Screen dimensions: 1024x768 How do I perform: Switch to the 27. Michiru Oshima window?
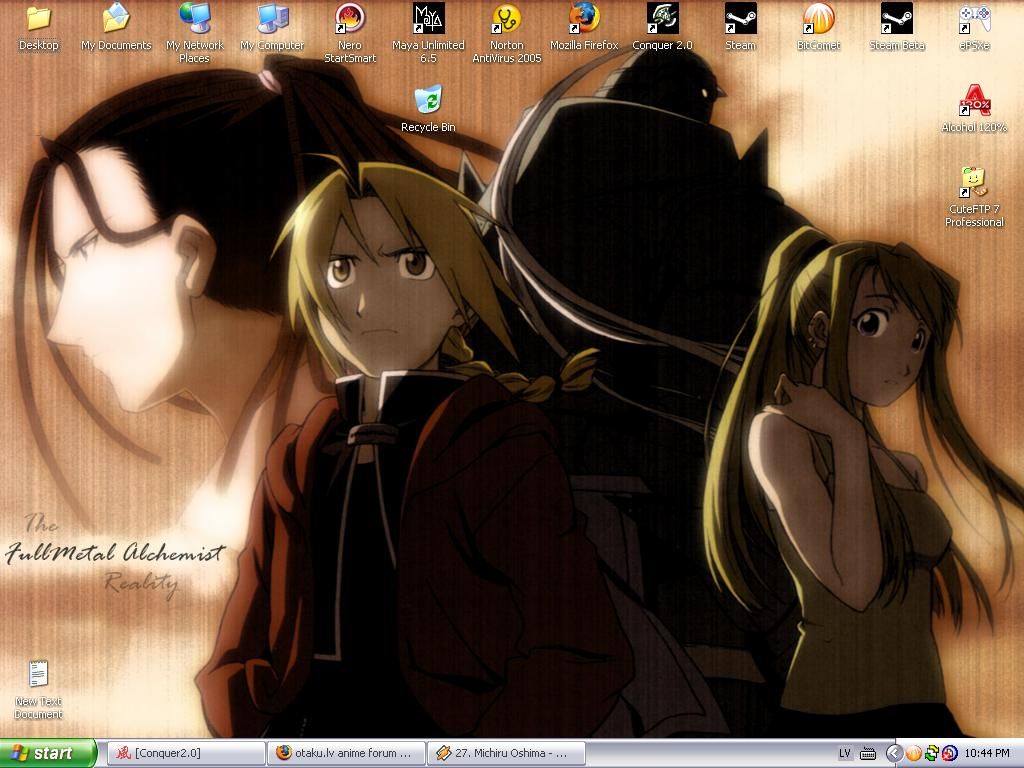506,754
